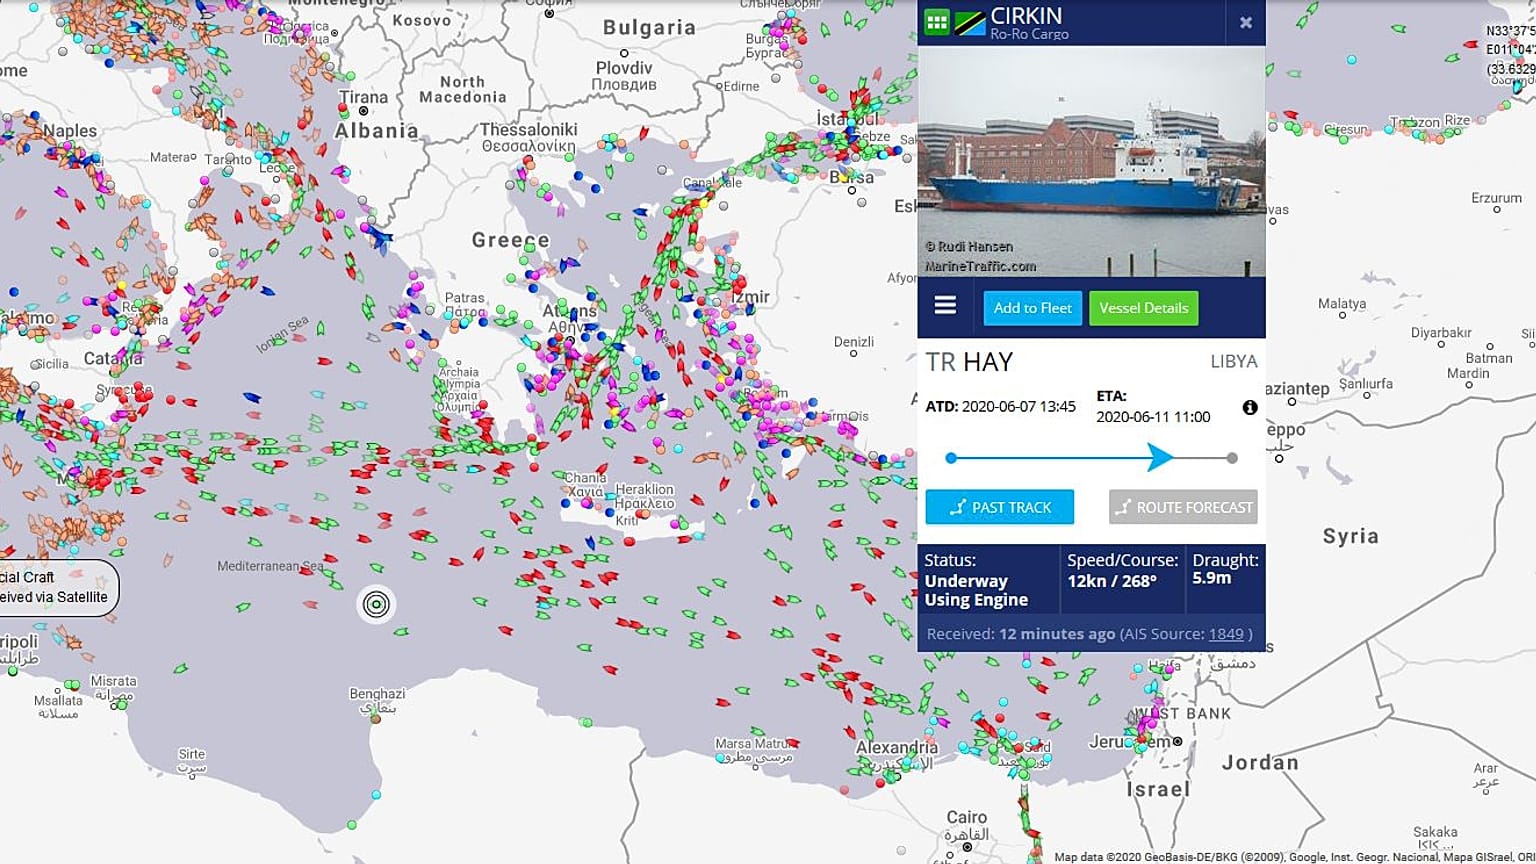Add CIRKIN to Fleet

[1032, 308]
